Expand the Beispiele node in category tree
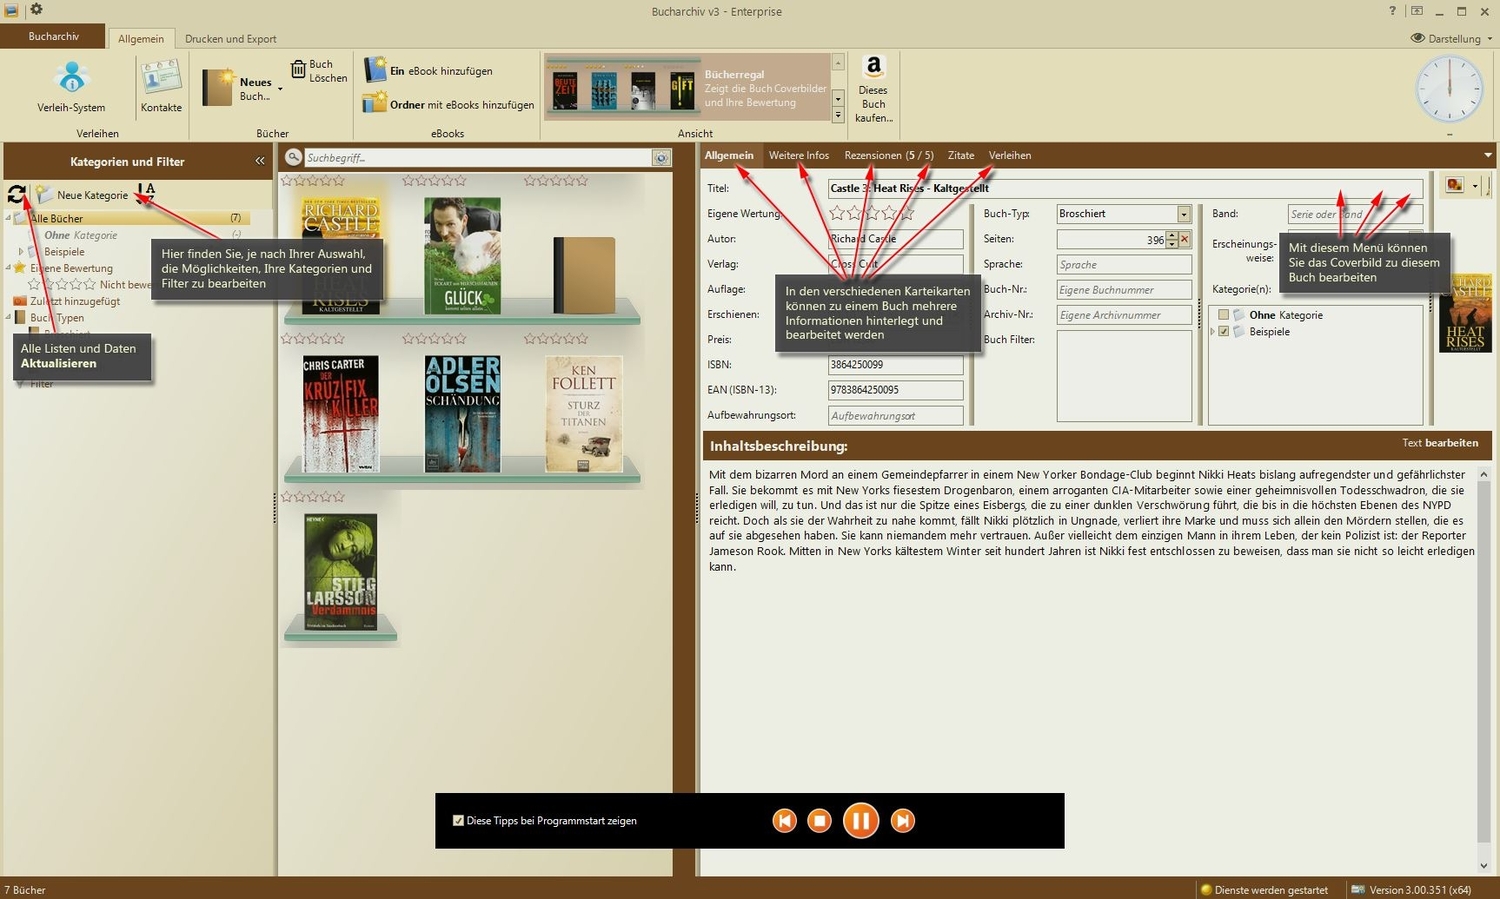1500x899 pixels. [x=21, y=252]
